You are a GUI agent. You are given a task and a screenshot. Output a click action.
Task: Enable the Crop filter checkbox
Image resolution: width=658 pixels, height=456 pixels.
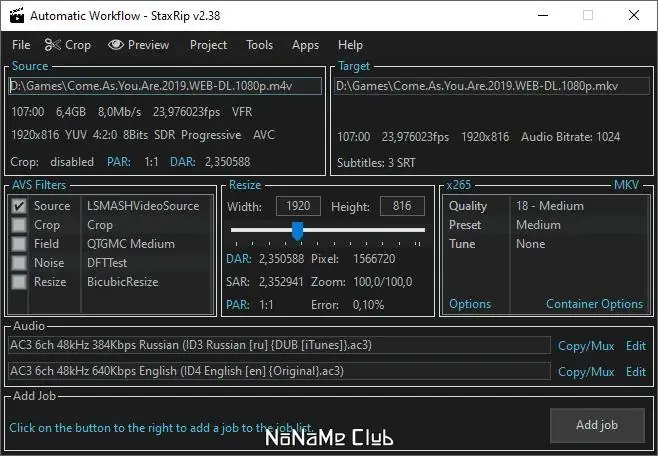[x=19, y=225]
